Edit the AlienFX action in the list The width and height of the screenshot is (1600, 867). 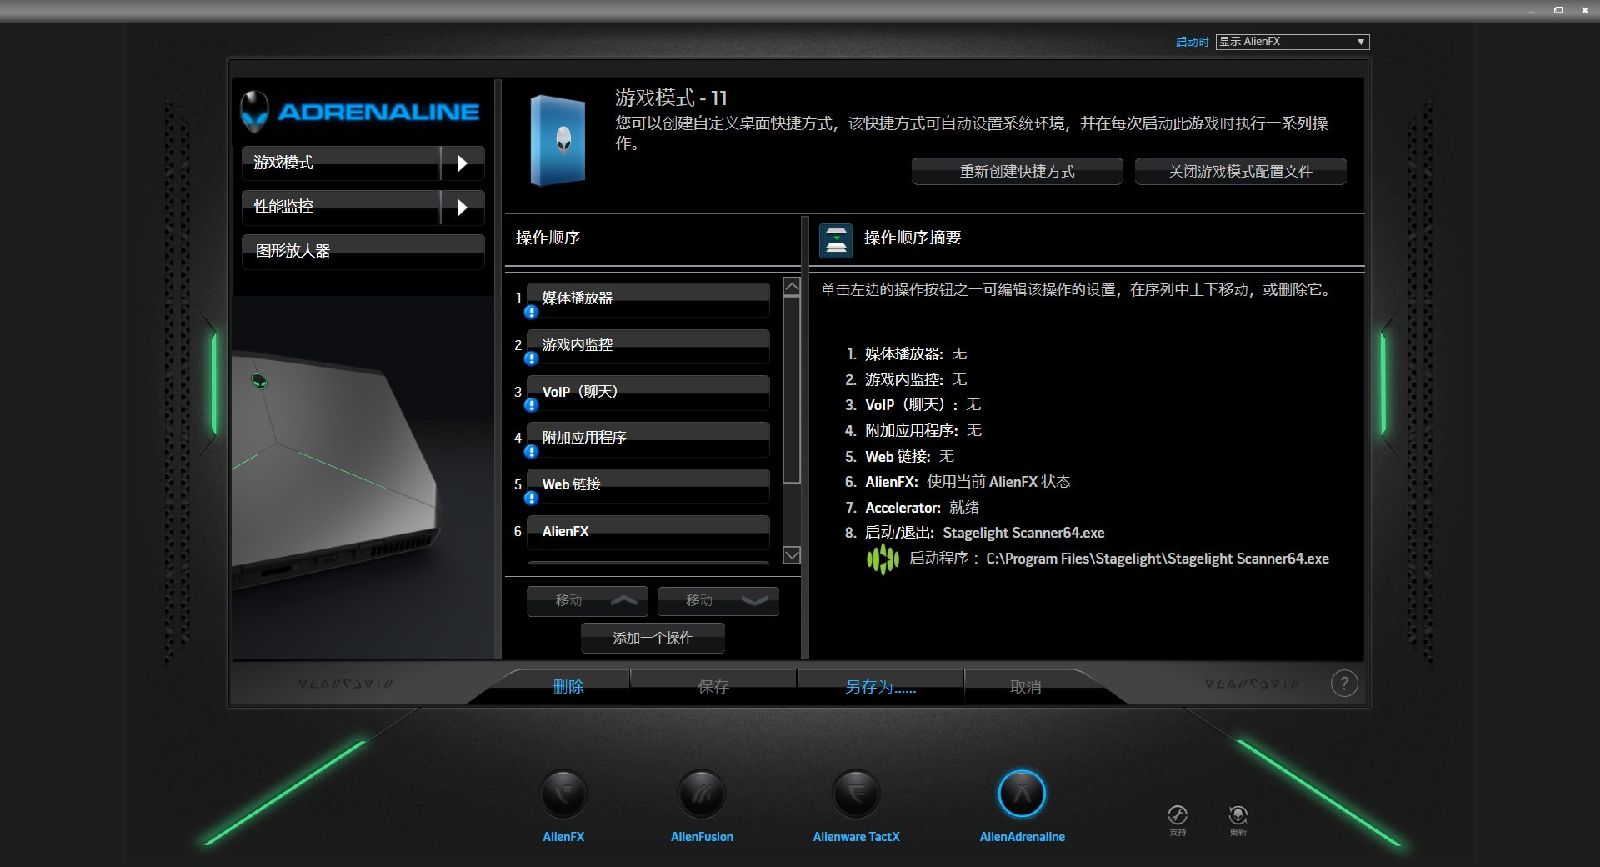coord(648,531)
